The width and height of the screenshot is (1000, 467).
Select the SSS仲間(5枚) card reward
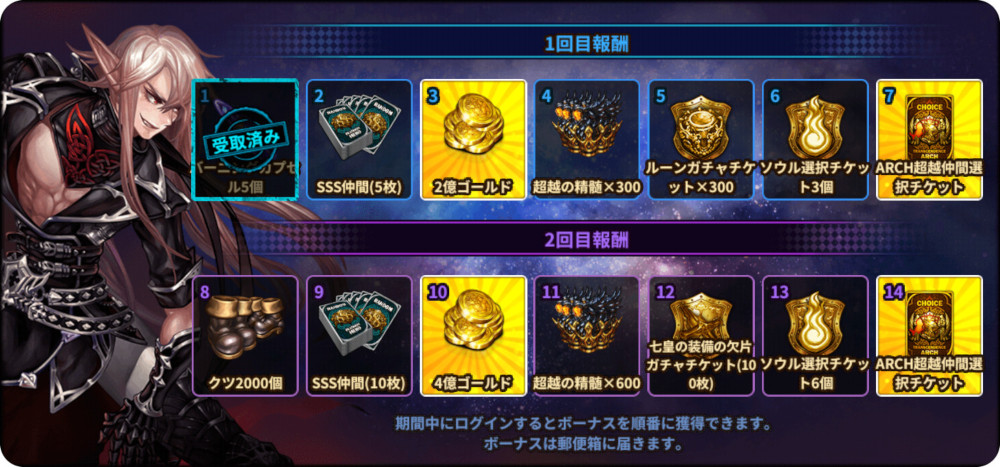click(x=359, y=140)
